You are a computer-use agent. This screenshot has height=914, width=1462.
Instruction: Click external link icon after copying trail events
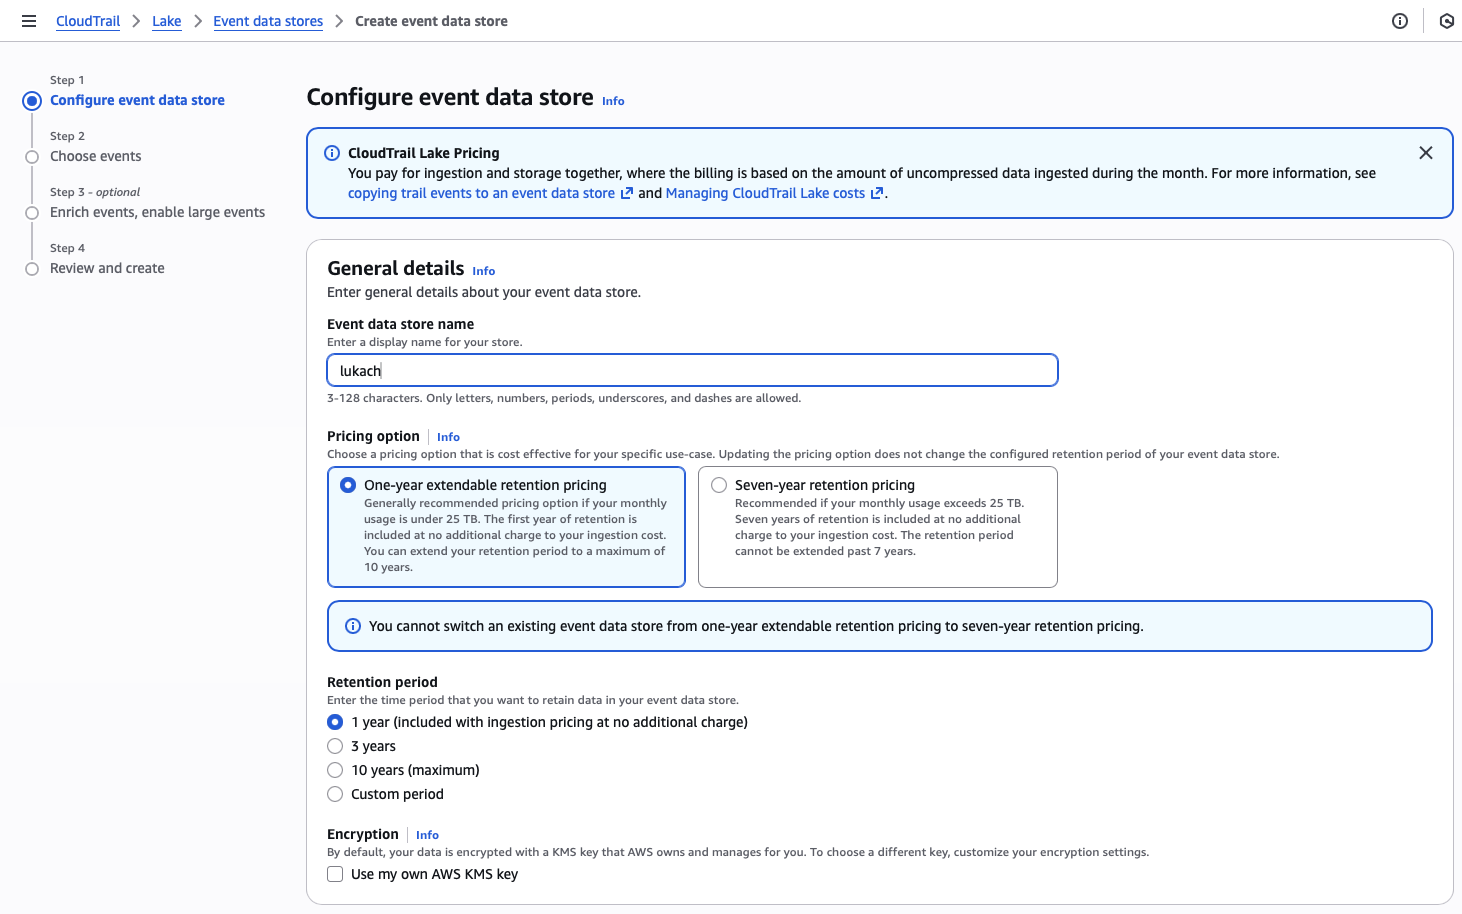point(627,194)
